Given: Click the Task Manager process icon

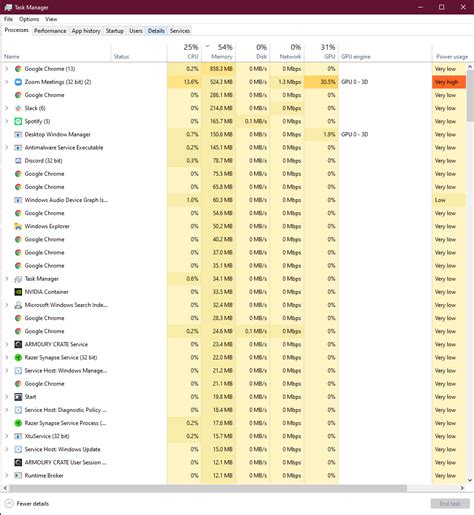Looking at the screenshot, I should pos(18,279).
